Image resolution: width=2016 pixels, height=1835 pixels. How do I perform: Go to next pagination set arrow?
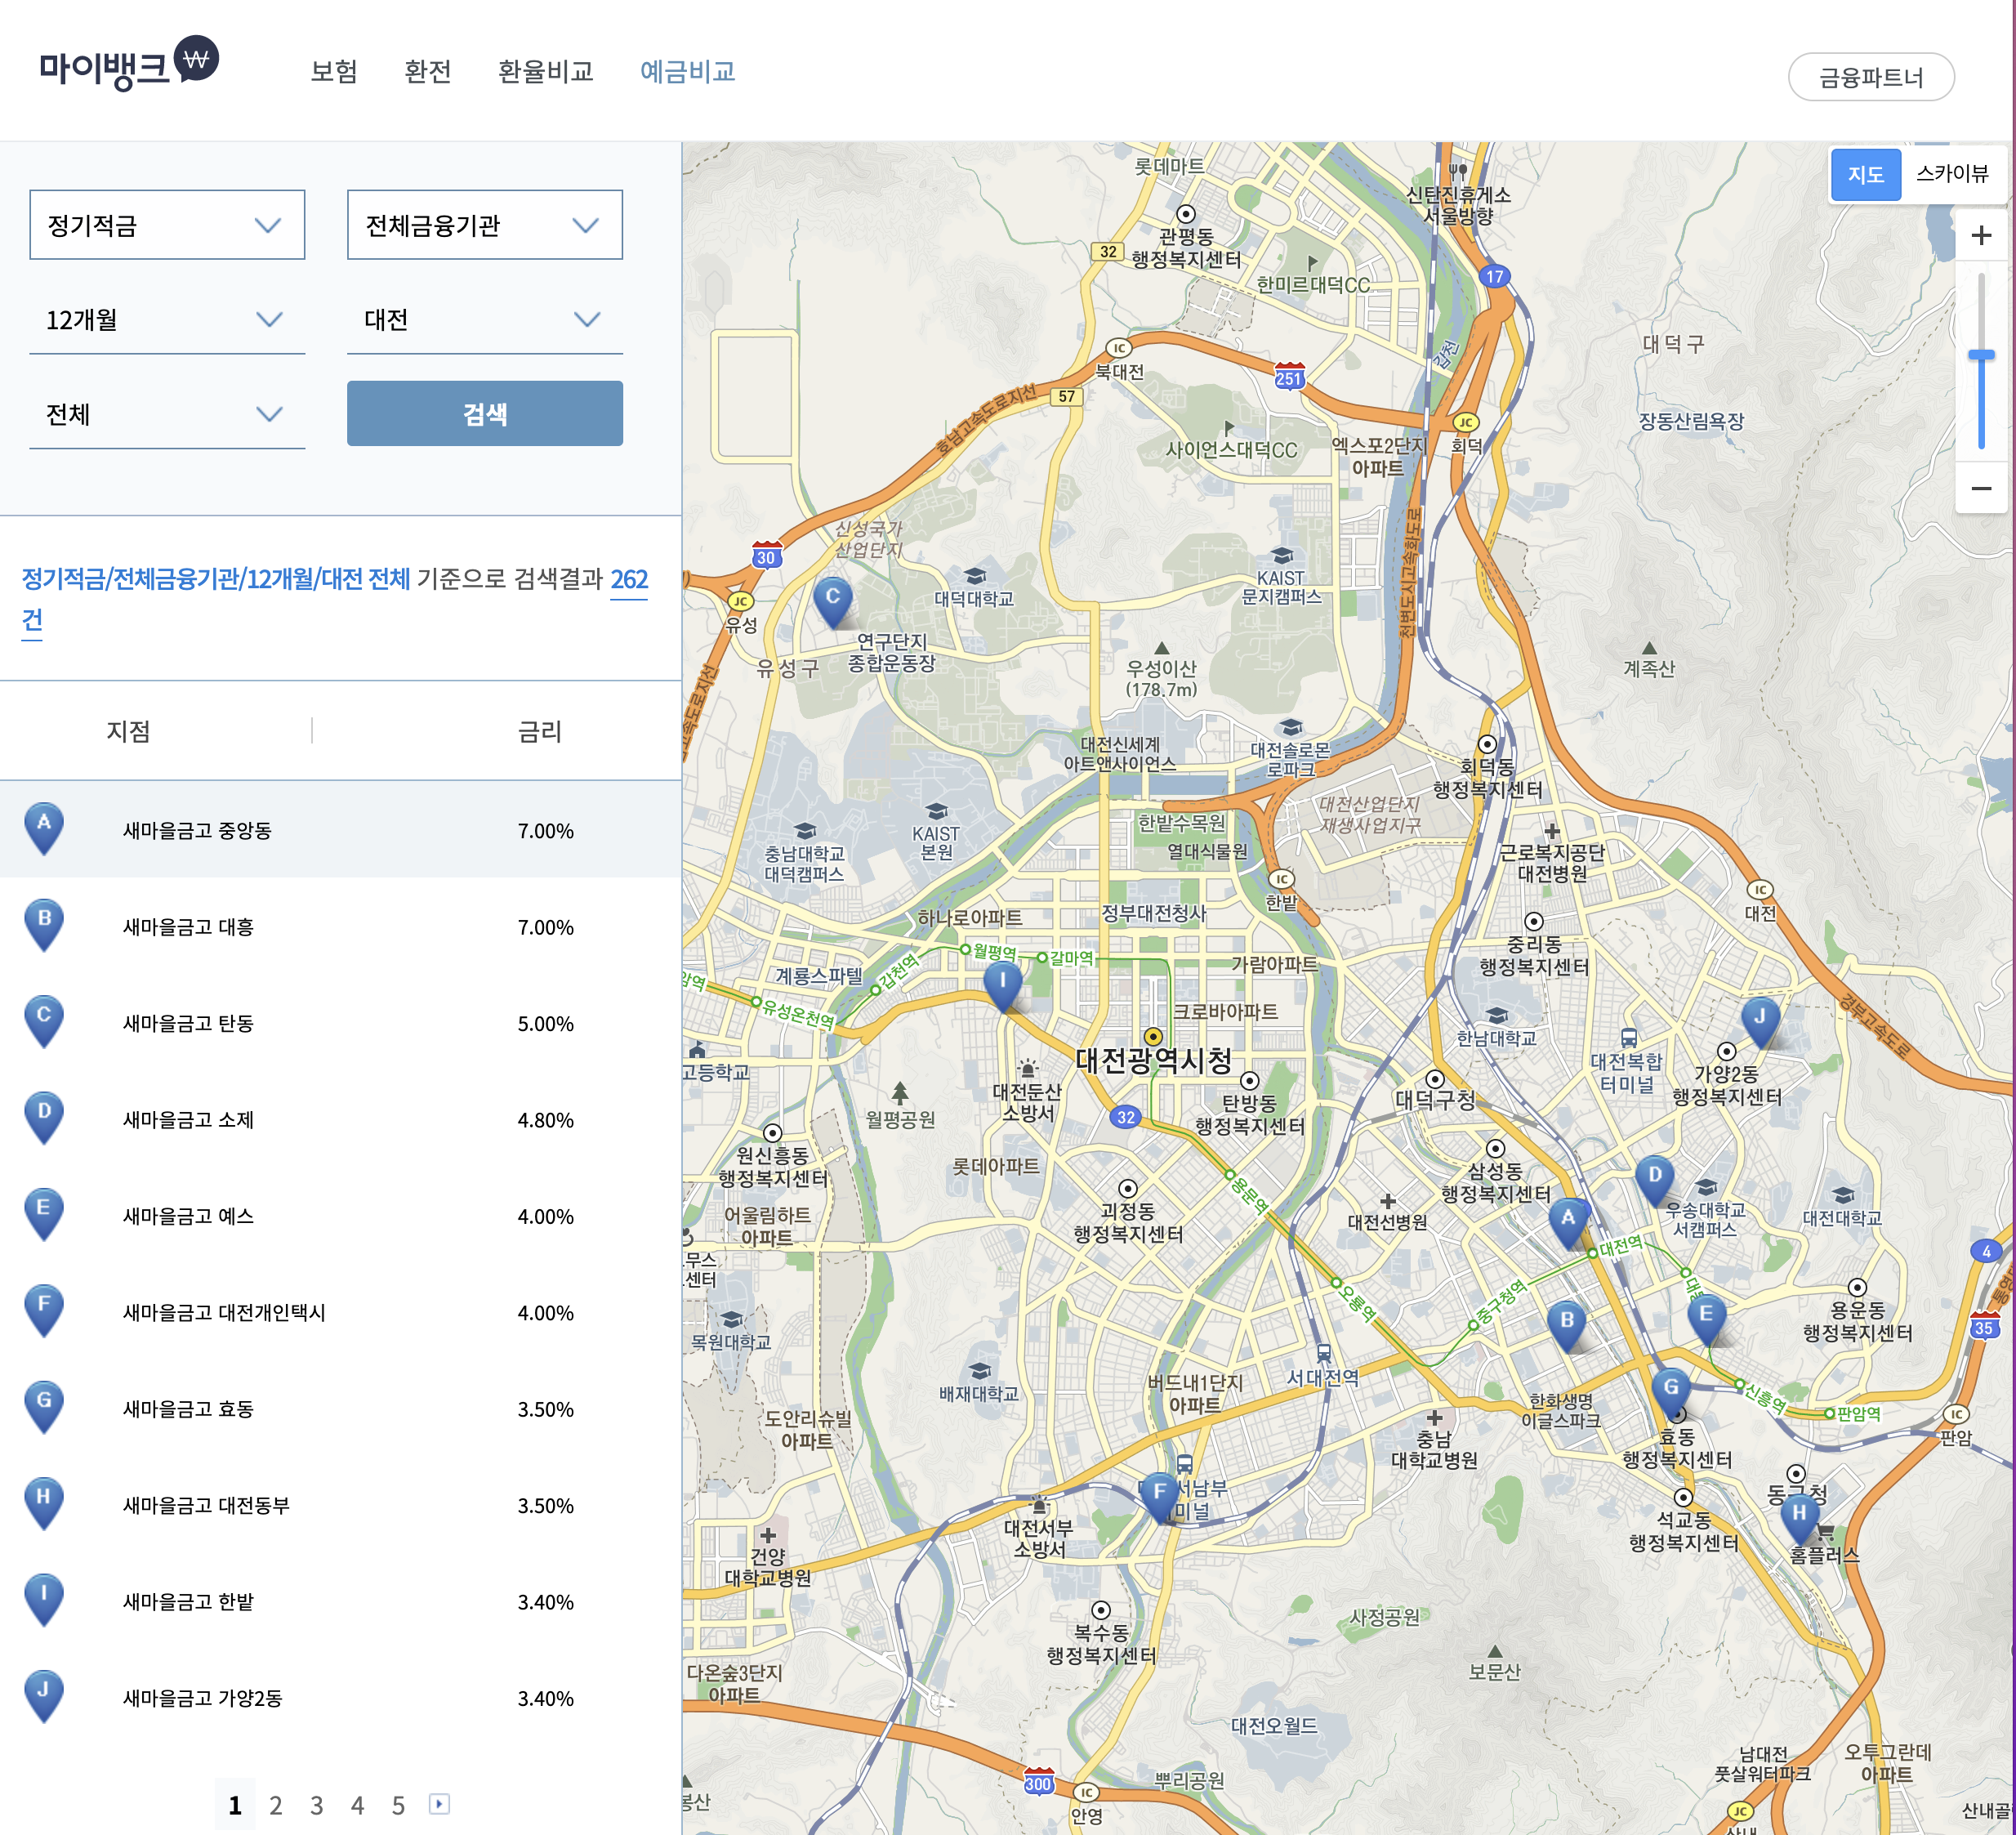(x=439, y=1803)
